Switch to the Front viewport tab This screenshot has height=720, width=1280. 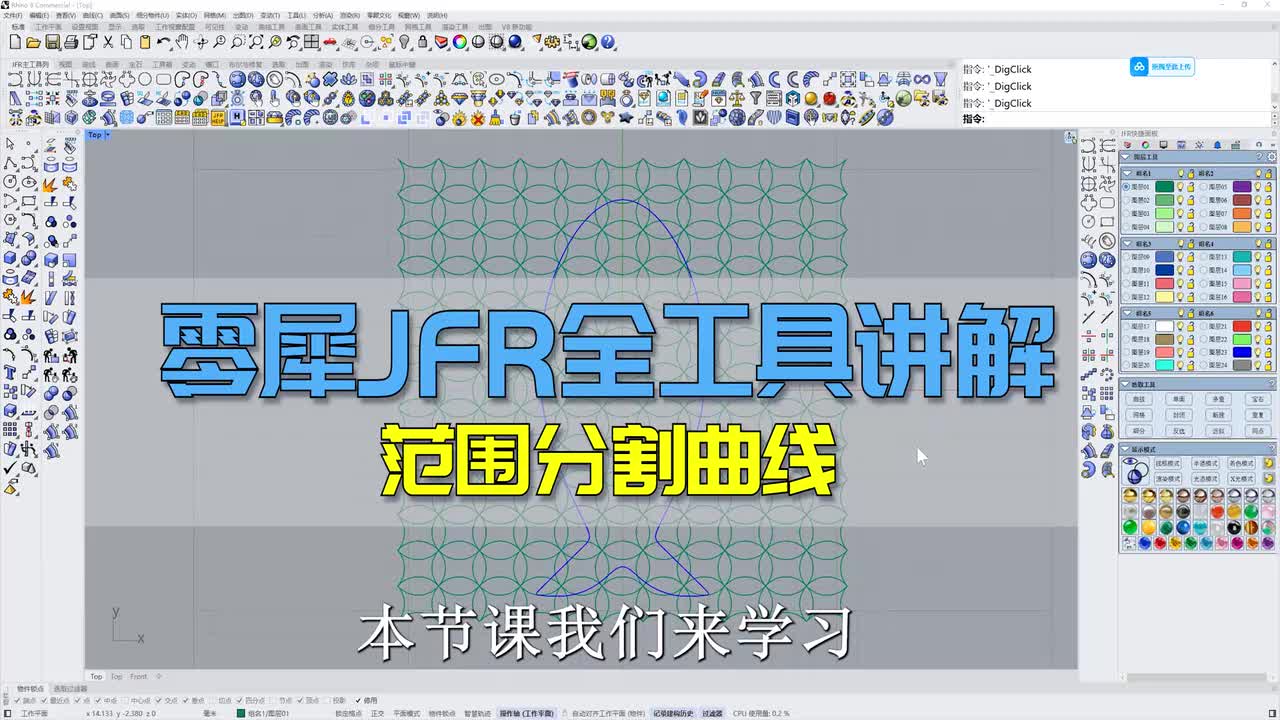[138, 676]
